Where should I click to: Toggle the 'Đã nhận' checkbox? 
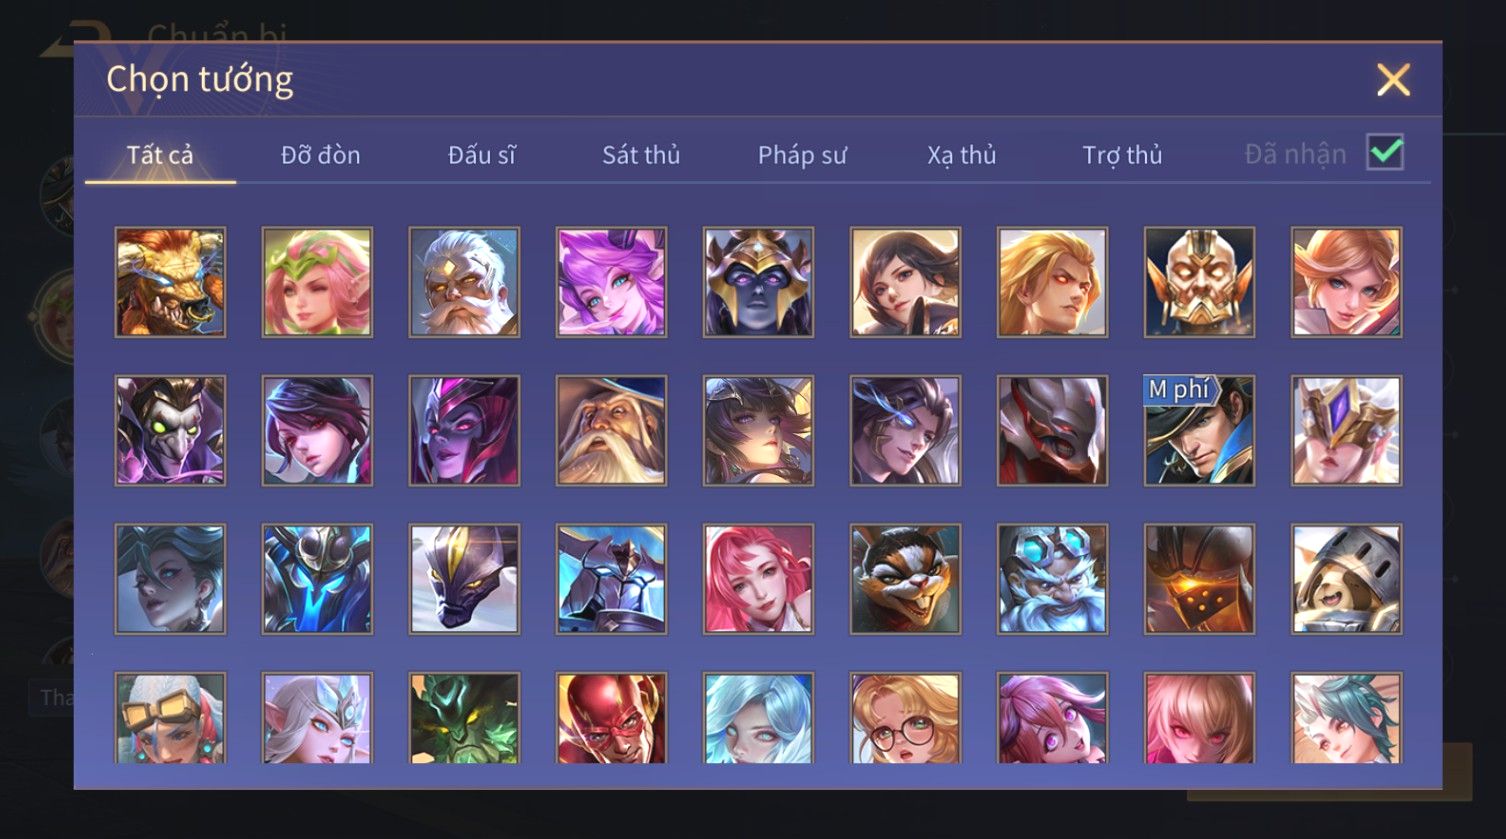click(1385, 153)
